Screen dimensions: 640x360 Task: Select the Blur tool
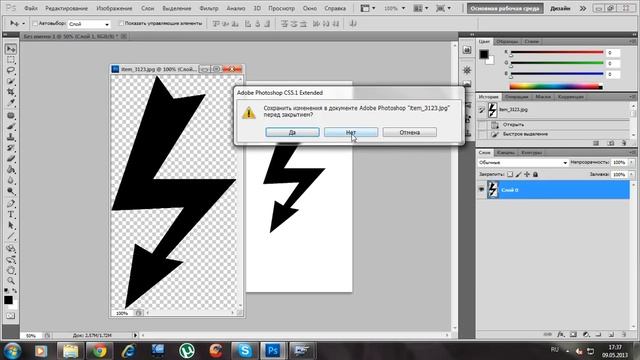pos(11,180)
